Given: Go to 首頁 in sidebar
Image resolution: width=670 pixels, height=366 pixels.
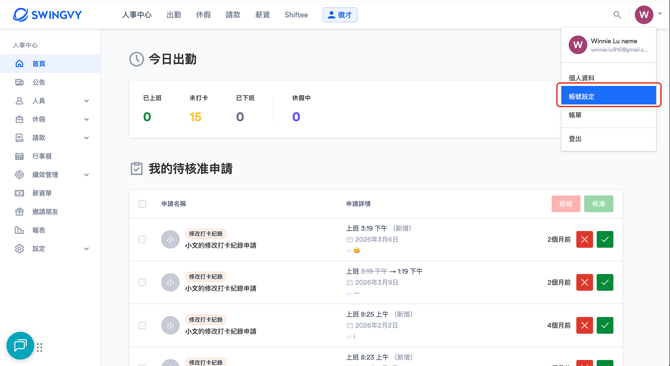Looking at the screenshot, I should (x=50, y=64).
